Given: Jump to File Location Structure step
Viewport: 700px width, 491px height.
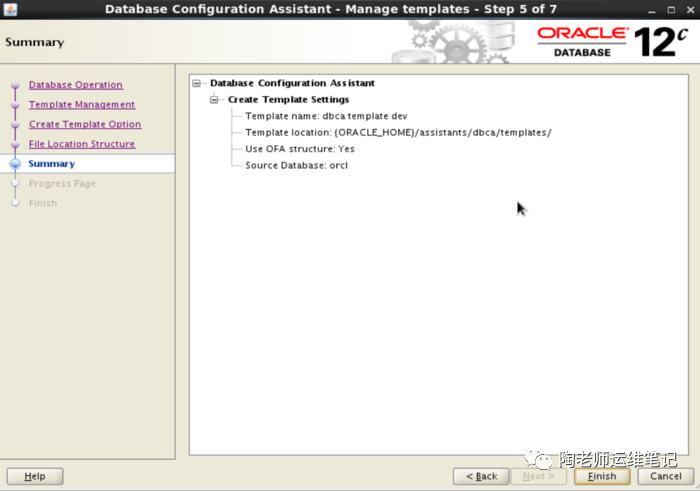Looking at the screenshot, I should point(82,144).
